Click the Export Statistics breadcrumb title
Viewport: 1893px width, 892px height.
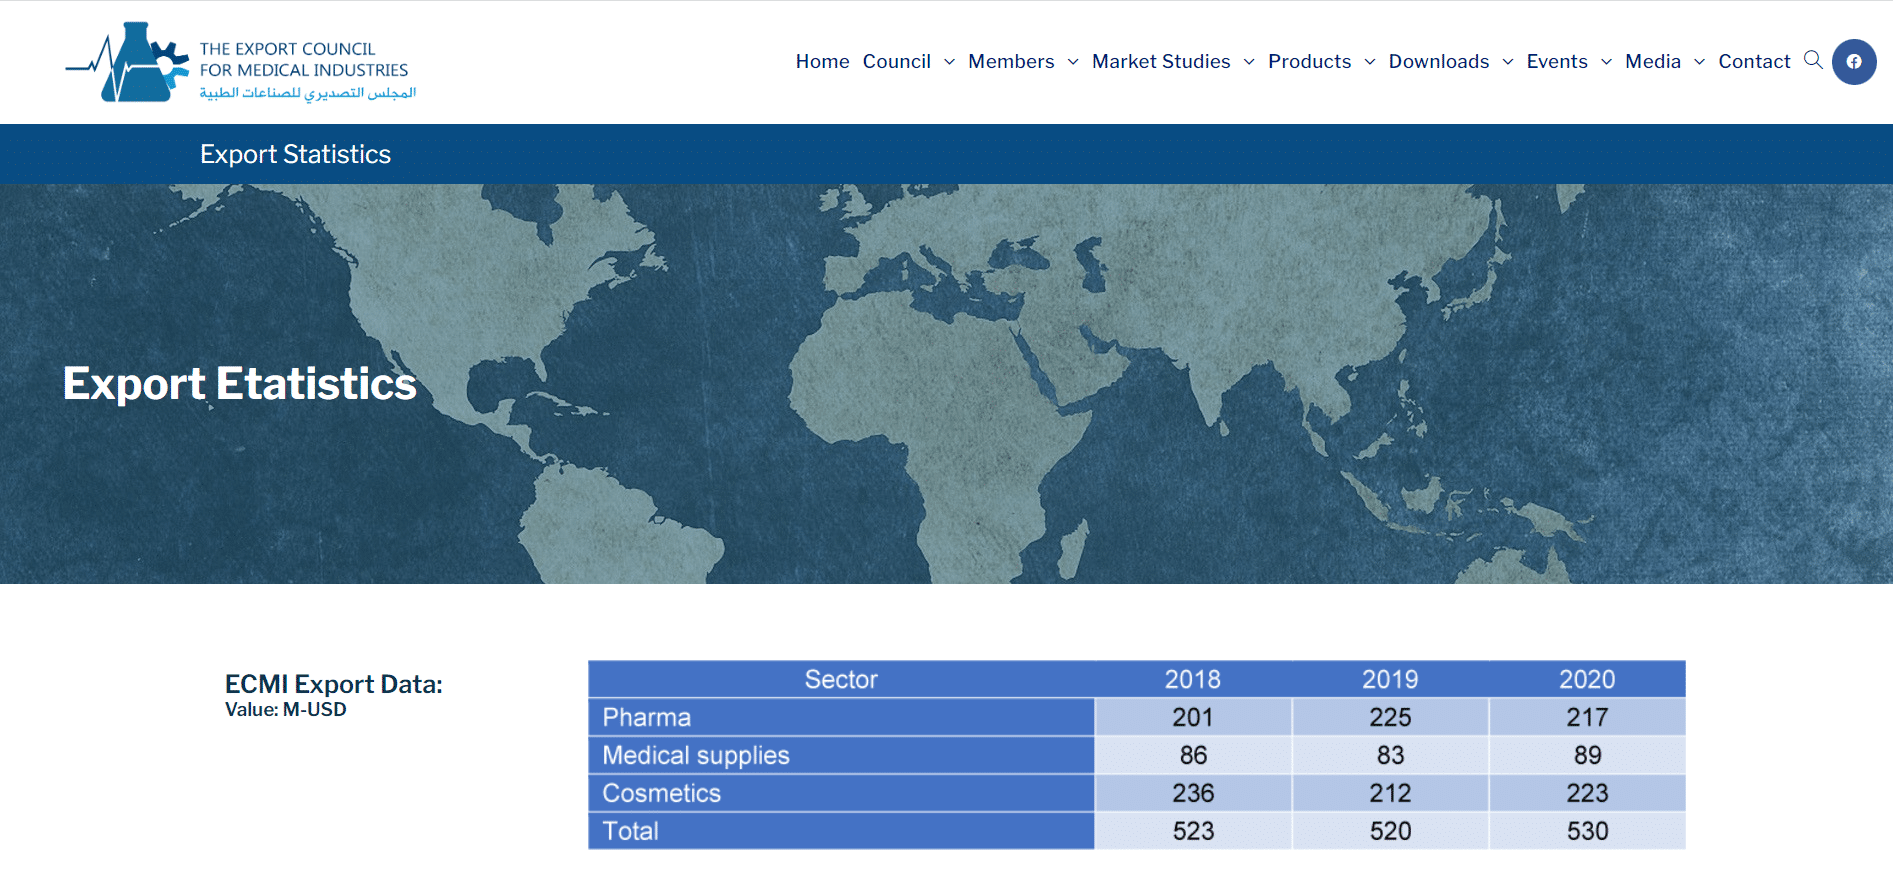295,154
